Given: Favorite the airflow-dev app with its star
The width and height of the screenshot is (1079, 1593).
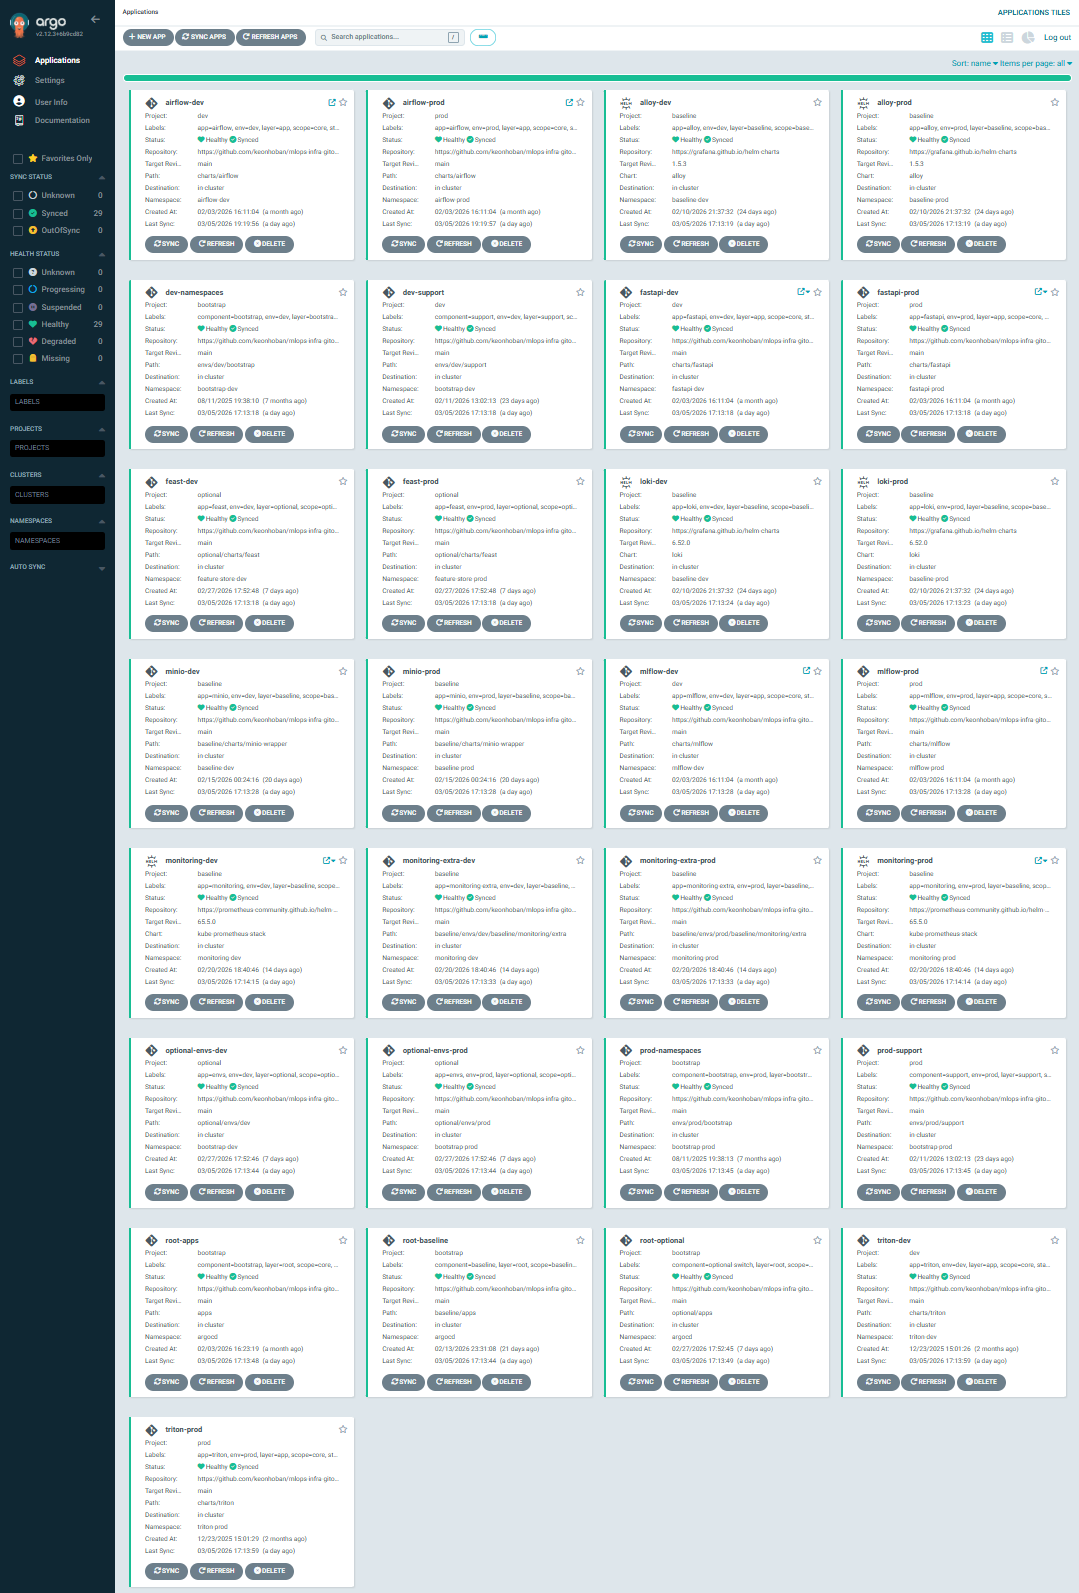Looking at the screenshot, I should 343,103.
